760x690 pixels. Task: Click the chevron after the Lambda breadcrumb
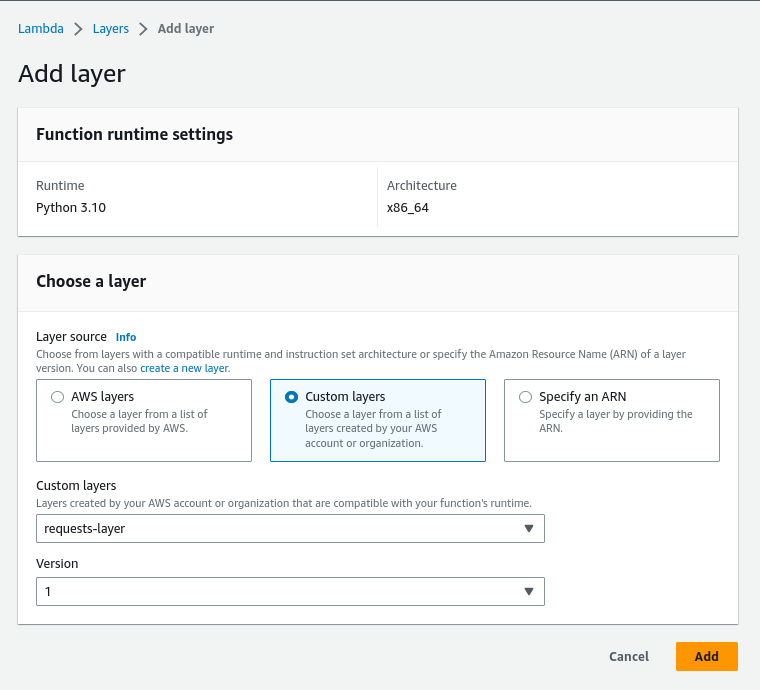(78, 29)
